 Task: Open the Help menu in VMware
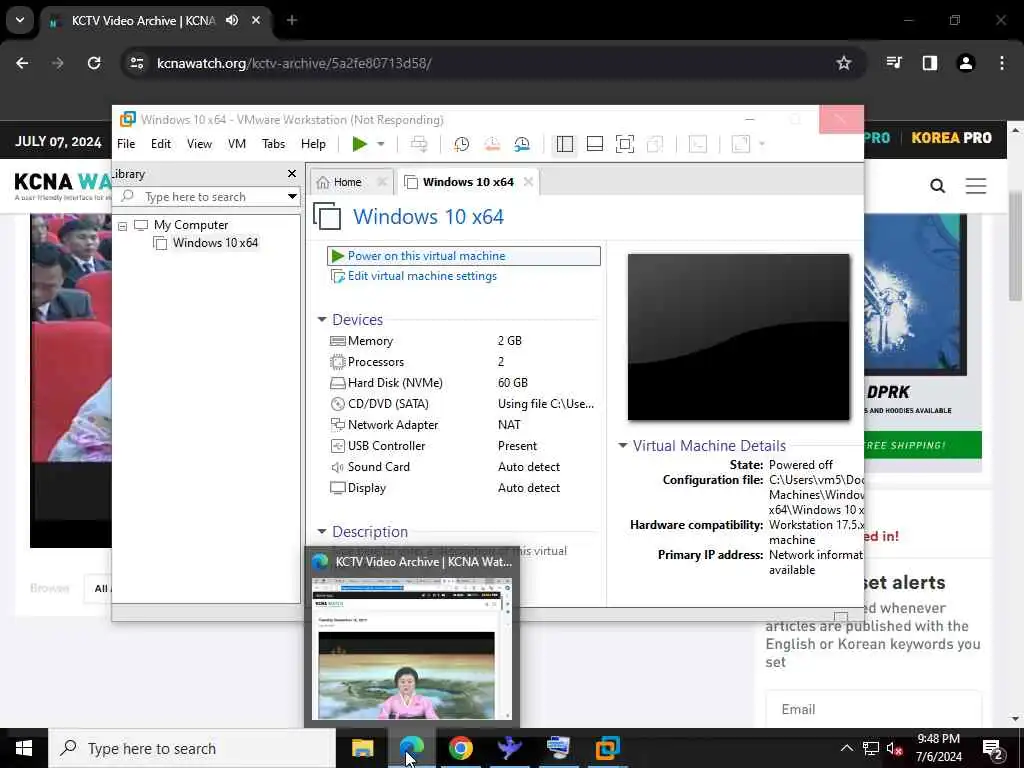(x=313, y=144)
